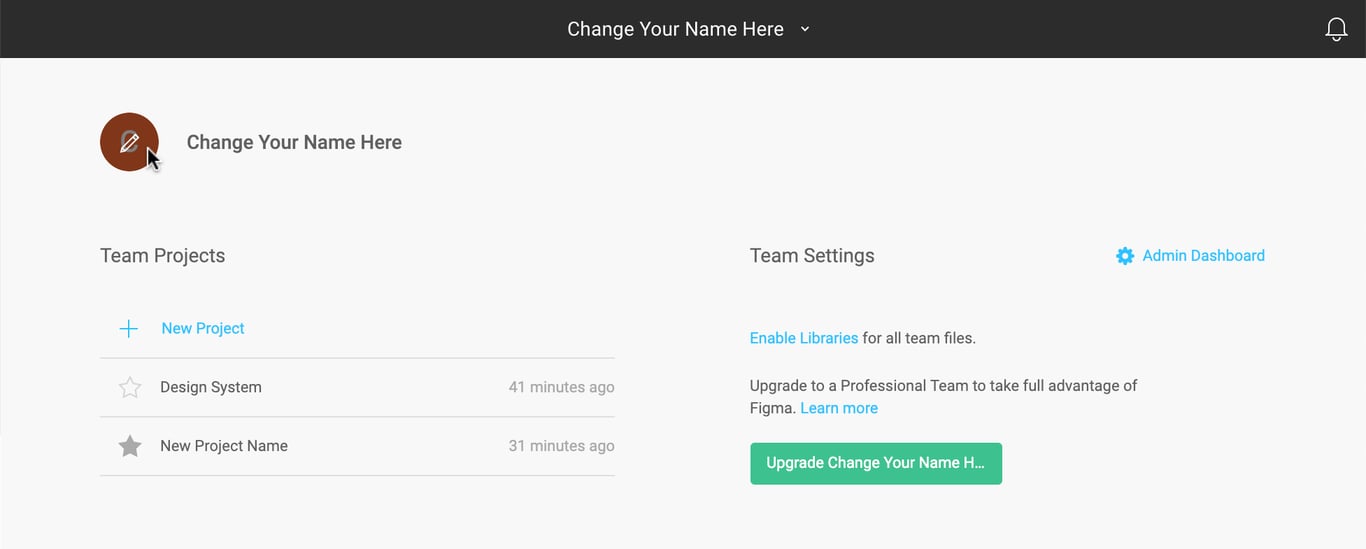Image resolution: width=1366 pixels, height=549 pixels.
Task: Star the Design System project
Action: 130,387
